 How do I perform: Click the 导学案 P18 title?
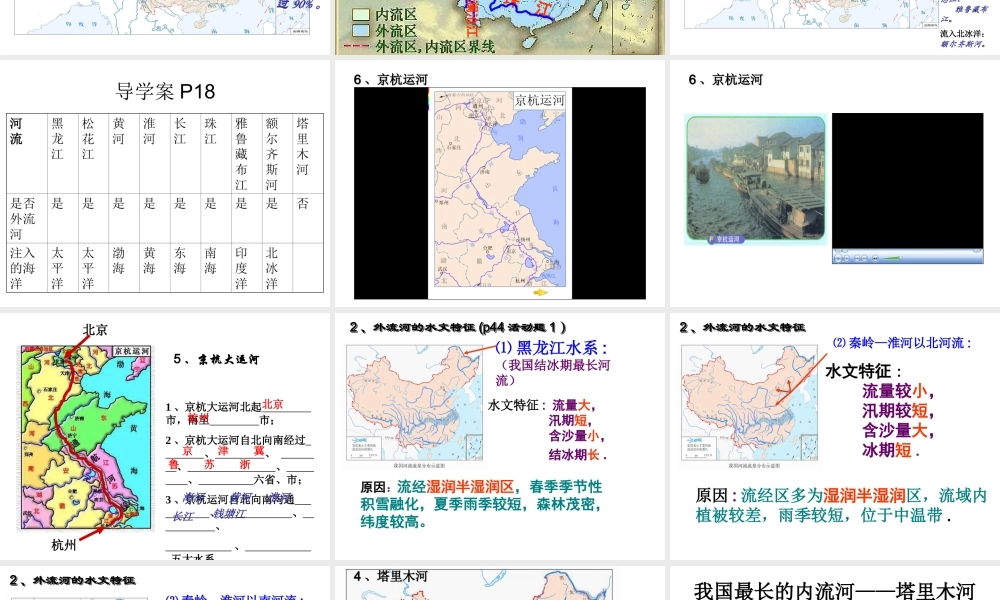point(165,91)
